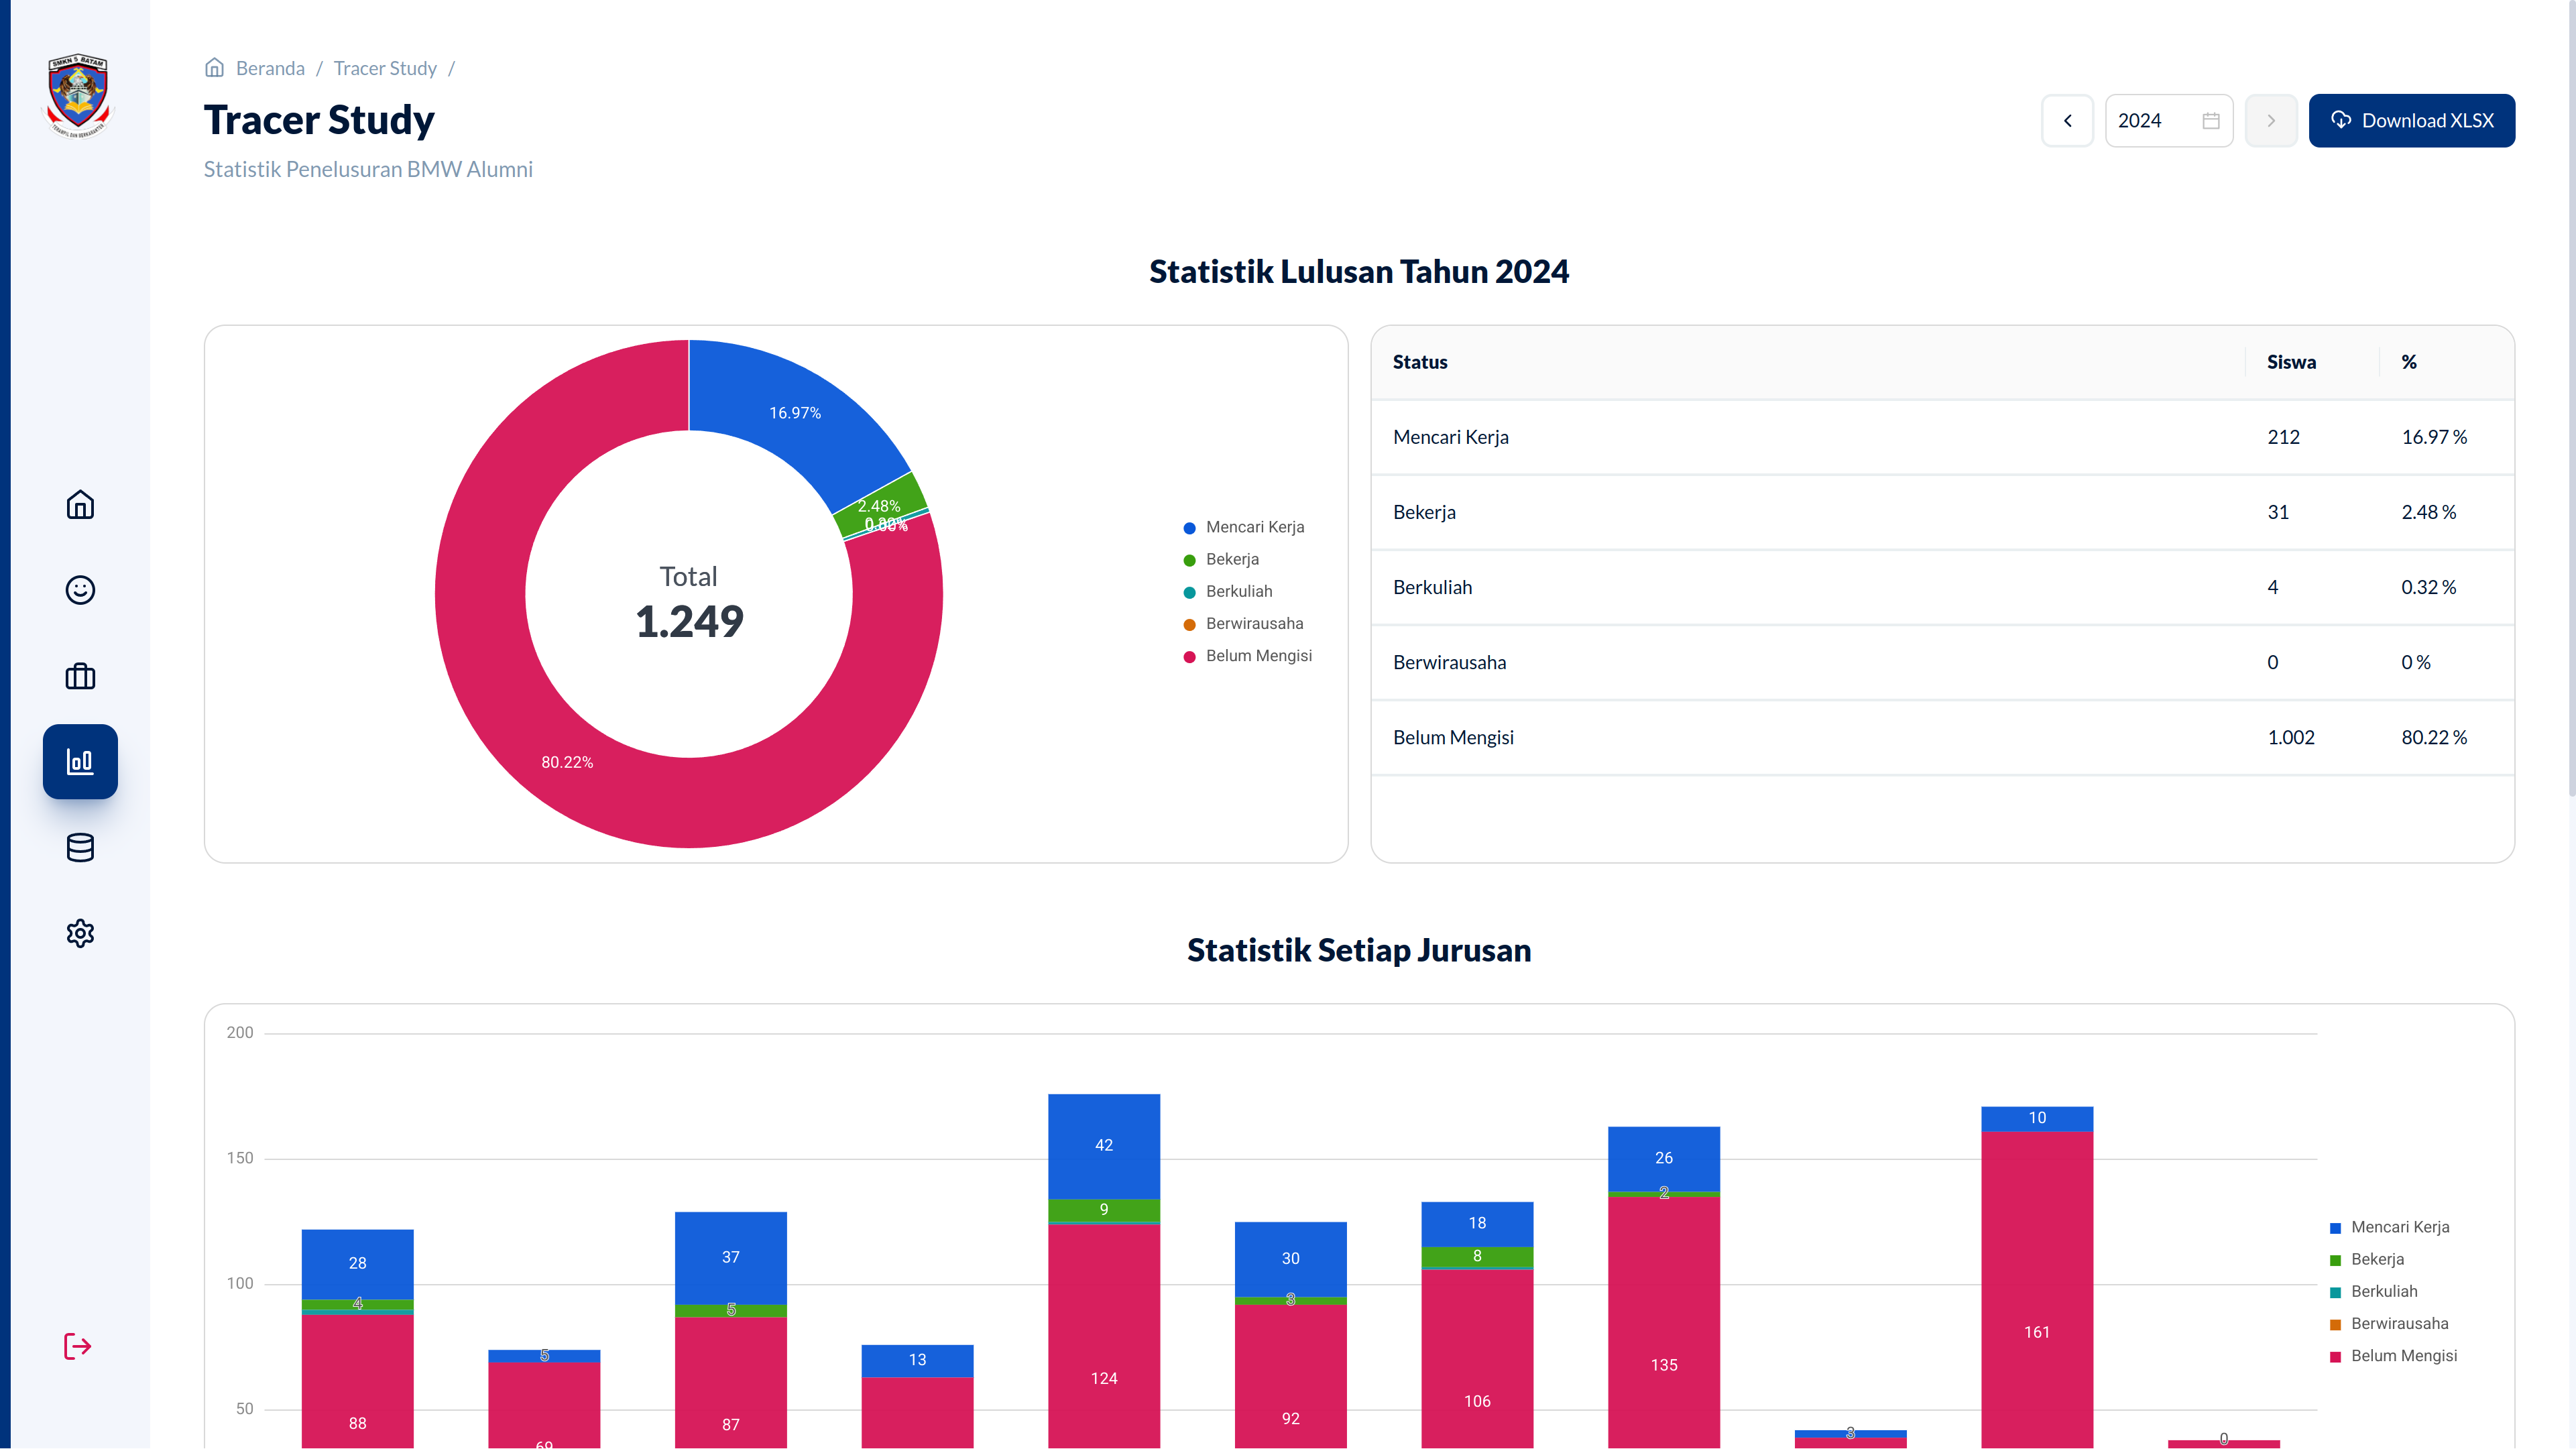
Task: Click the smiley face sidebar icon
Action: [x=80, y=590]
